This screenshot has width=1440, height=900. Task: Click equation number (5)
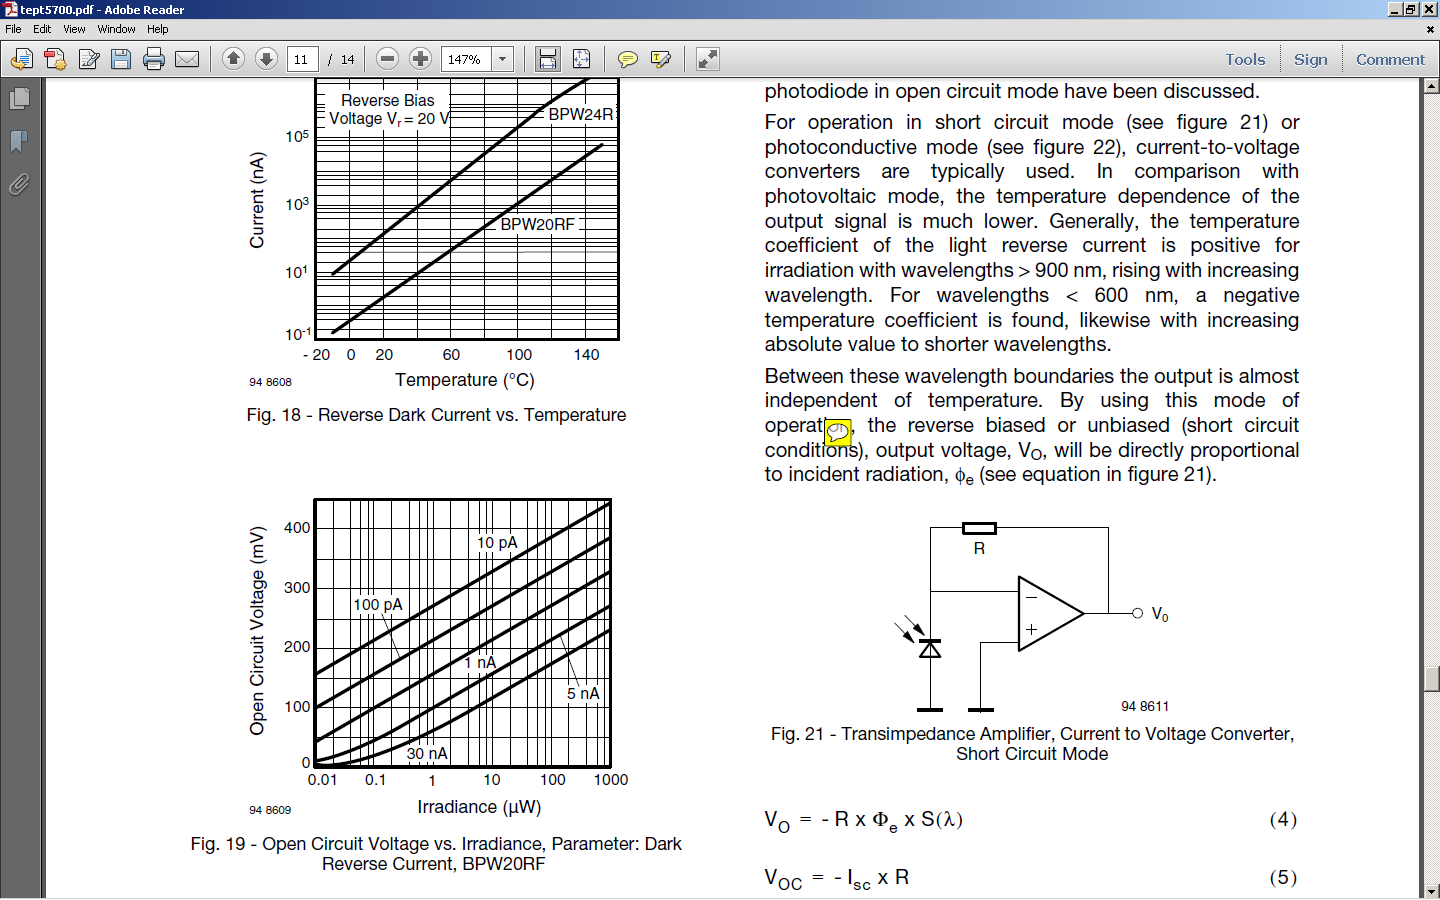coord(1283,878)
